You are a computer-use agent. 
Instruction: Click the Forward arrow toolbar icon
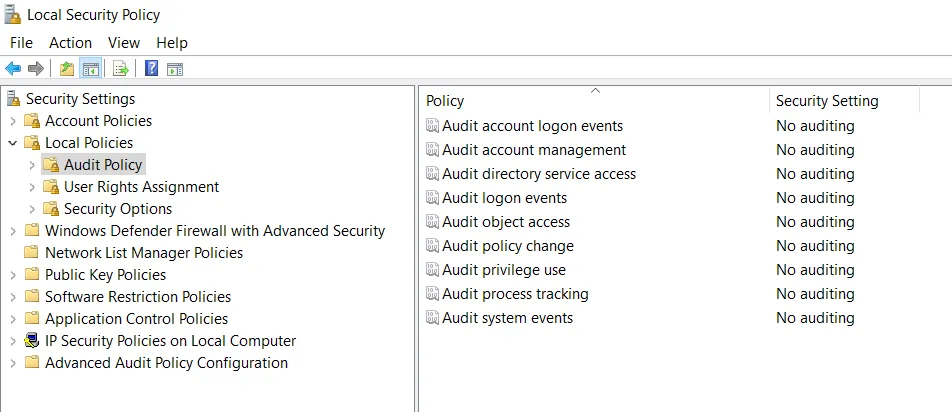pyautogui.click(x=36, y=69)
